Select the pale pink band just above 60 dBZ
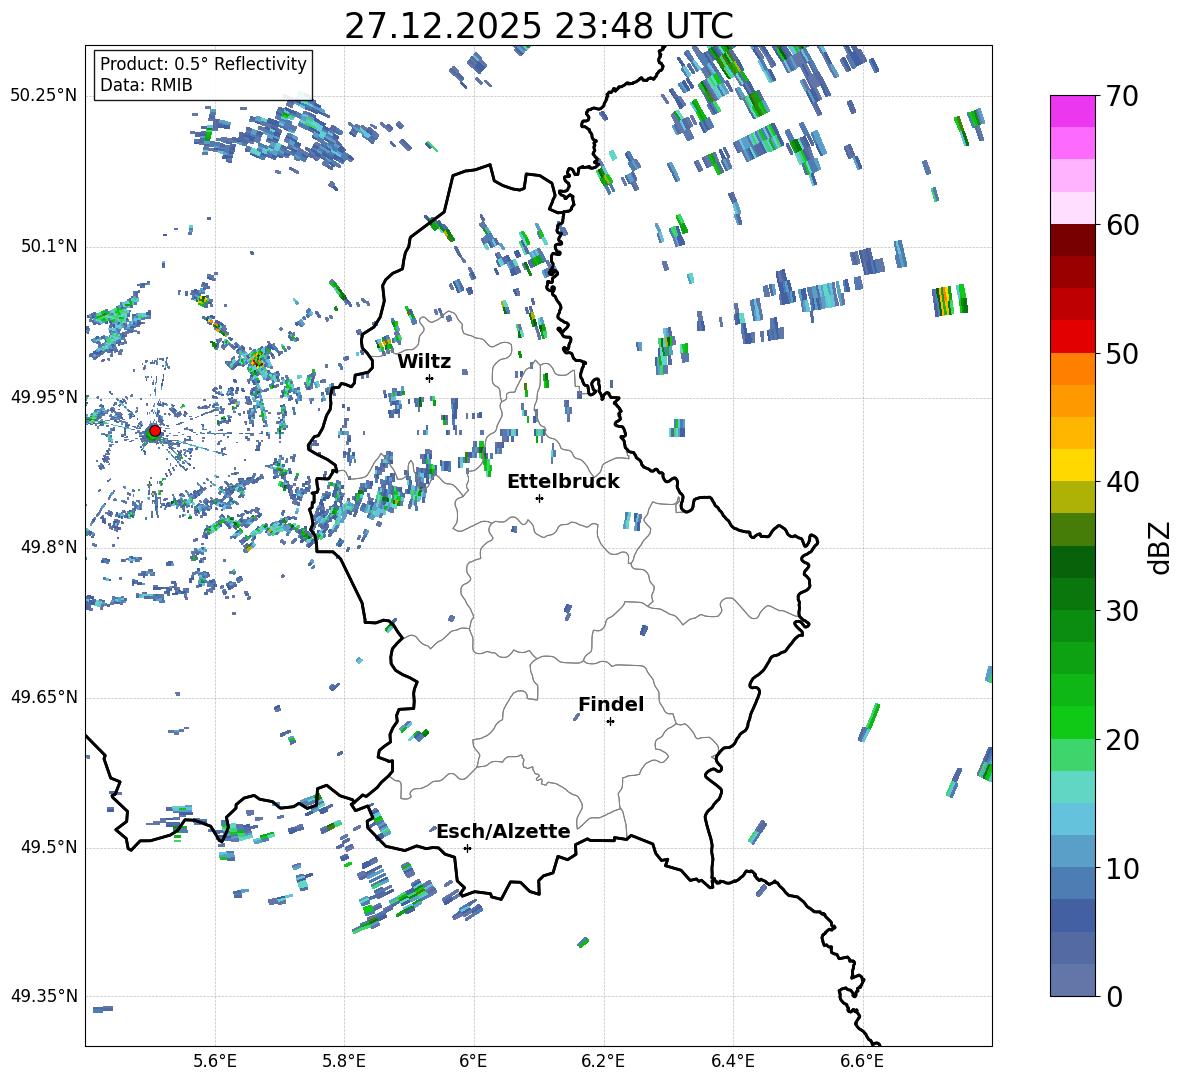Image resolution: width=1184 pixels, height=1081 pixels. click(x=1073, y=208)
